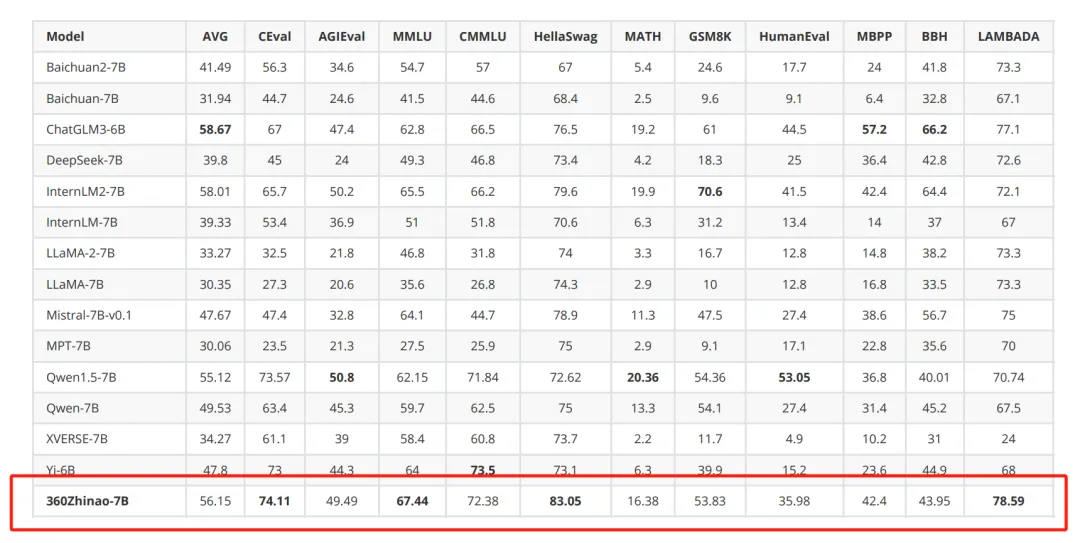Click the XVERSE-7B model name
The height and width of the screenshot is (543, 1080).
(x=77, y=439)
